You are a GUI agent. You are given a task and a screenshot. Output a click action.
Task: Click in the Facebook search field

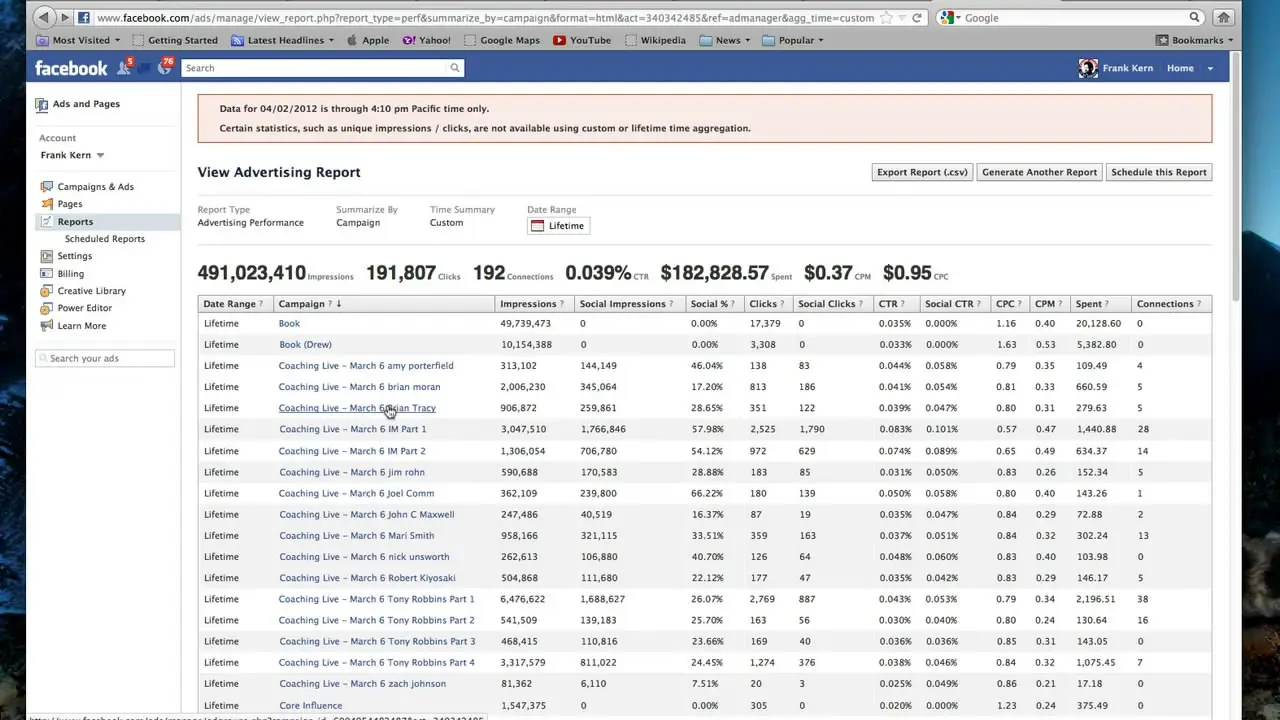[315, 68]
